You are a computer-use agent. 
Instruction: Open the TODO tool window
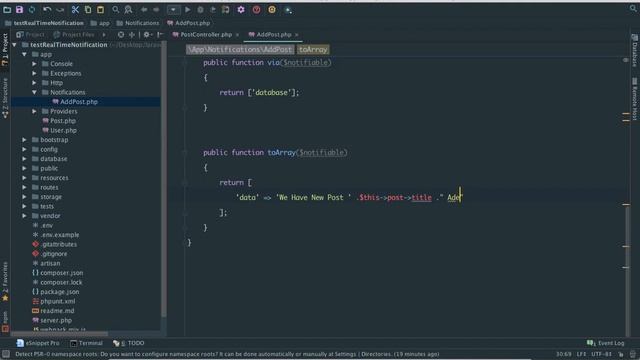pyautogui.click(x=129, y=343)
